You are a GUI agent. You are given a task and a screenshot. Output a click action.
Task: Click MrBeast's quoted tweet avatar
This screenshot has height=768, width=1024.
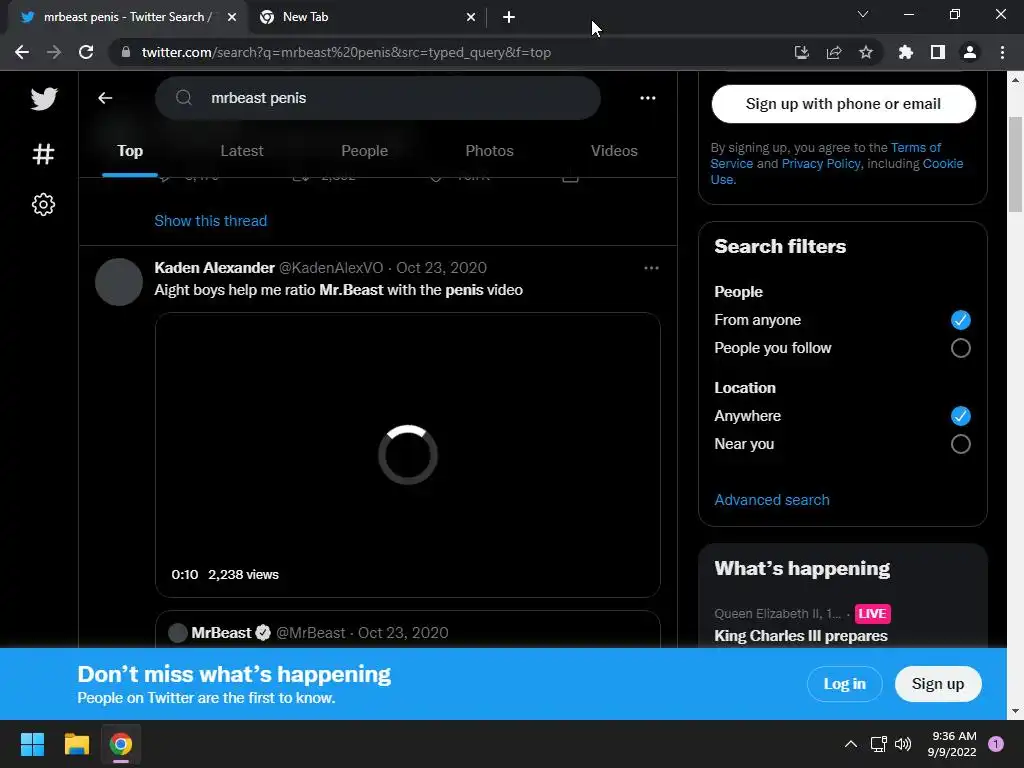tap(178, 633)
